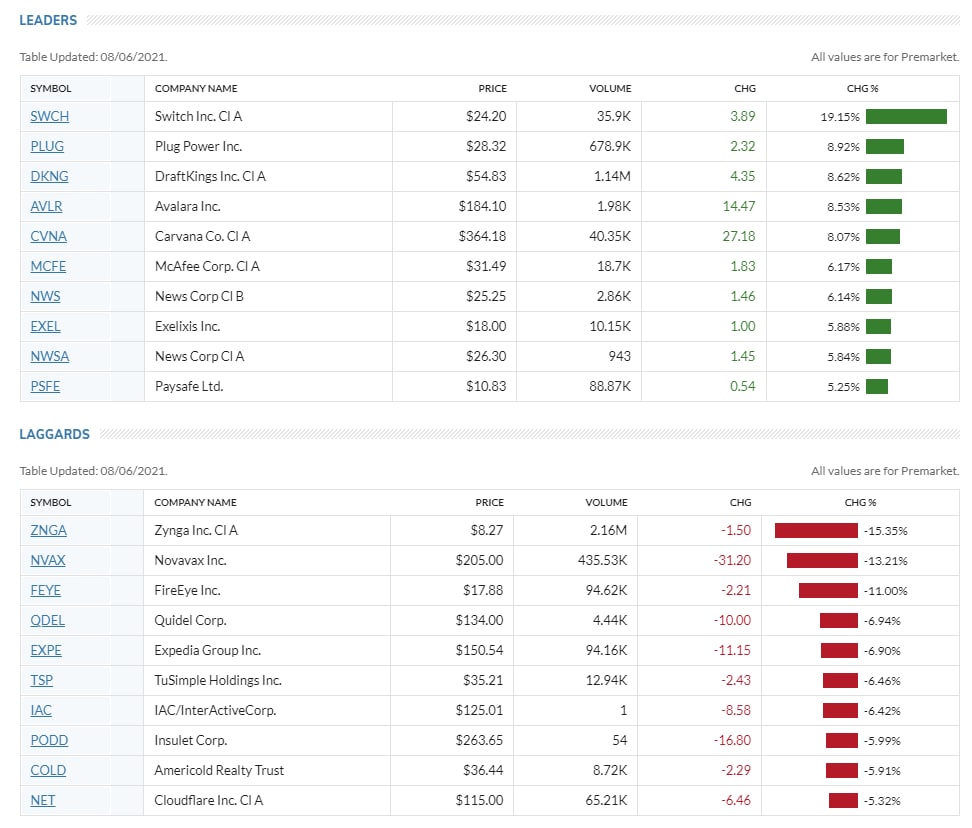Click the Leaders CHG % column header
The width and height of the screenshot is (972, 828).
click(x=862, y=89)
